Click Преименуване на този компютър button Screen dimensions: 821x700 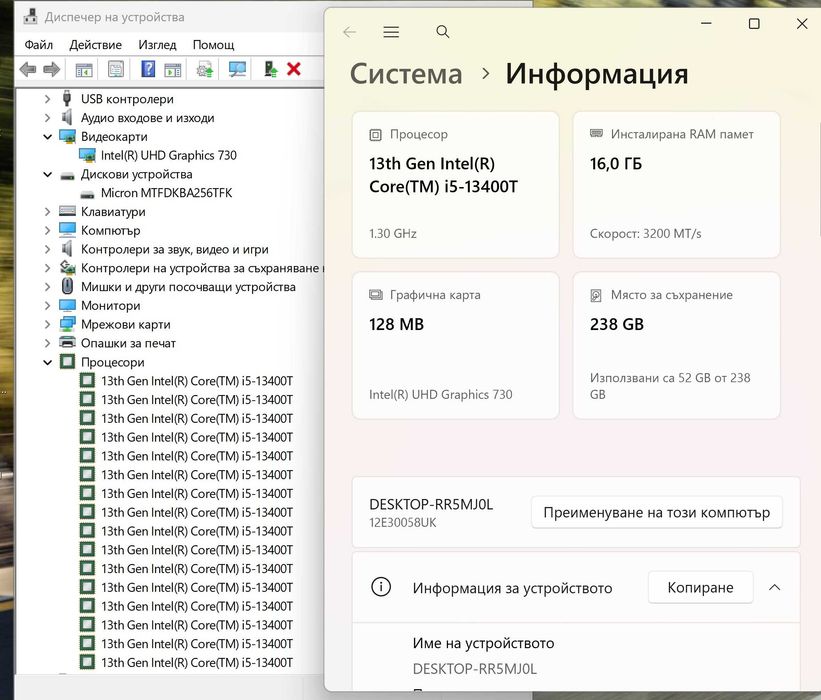point(657,512)
